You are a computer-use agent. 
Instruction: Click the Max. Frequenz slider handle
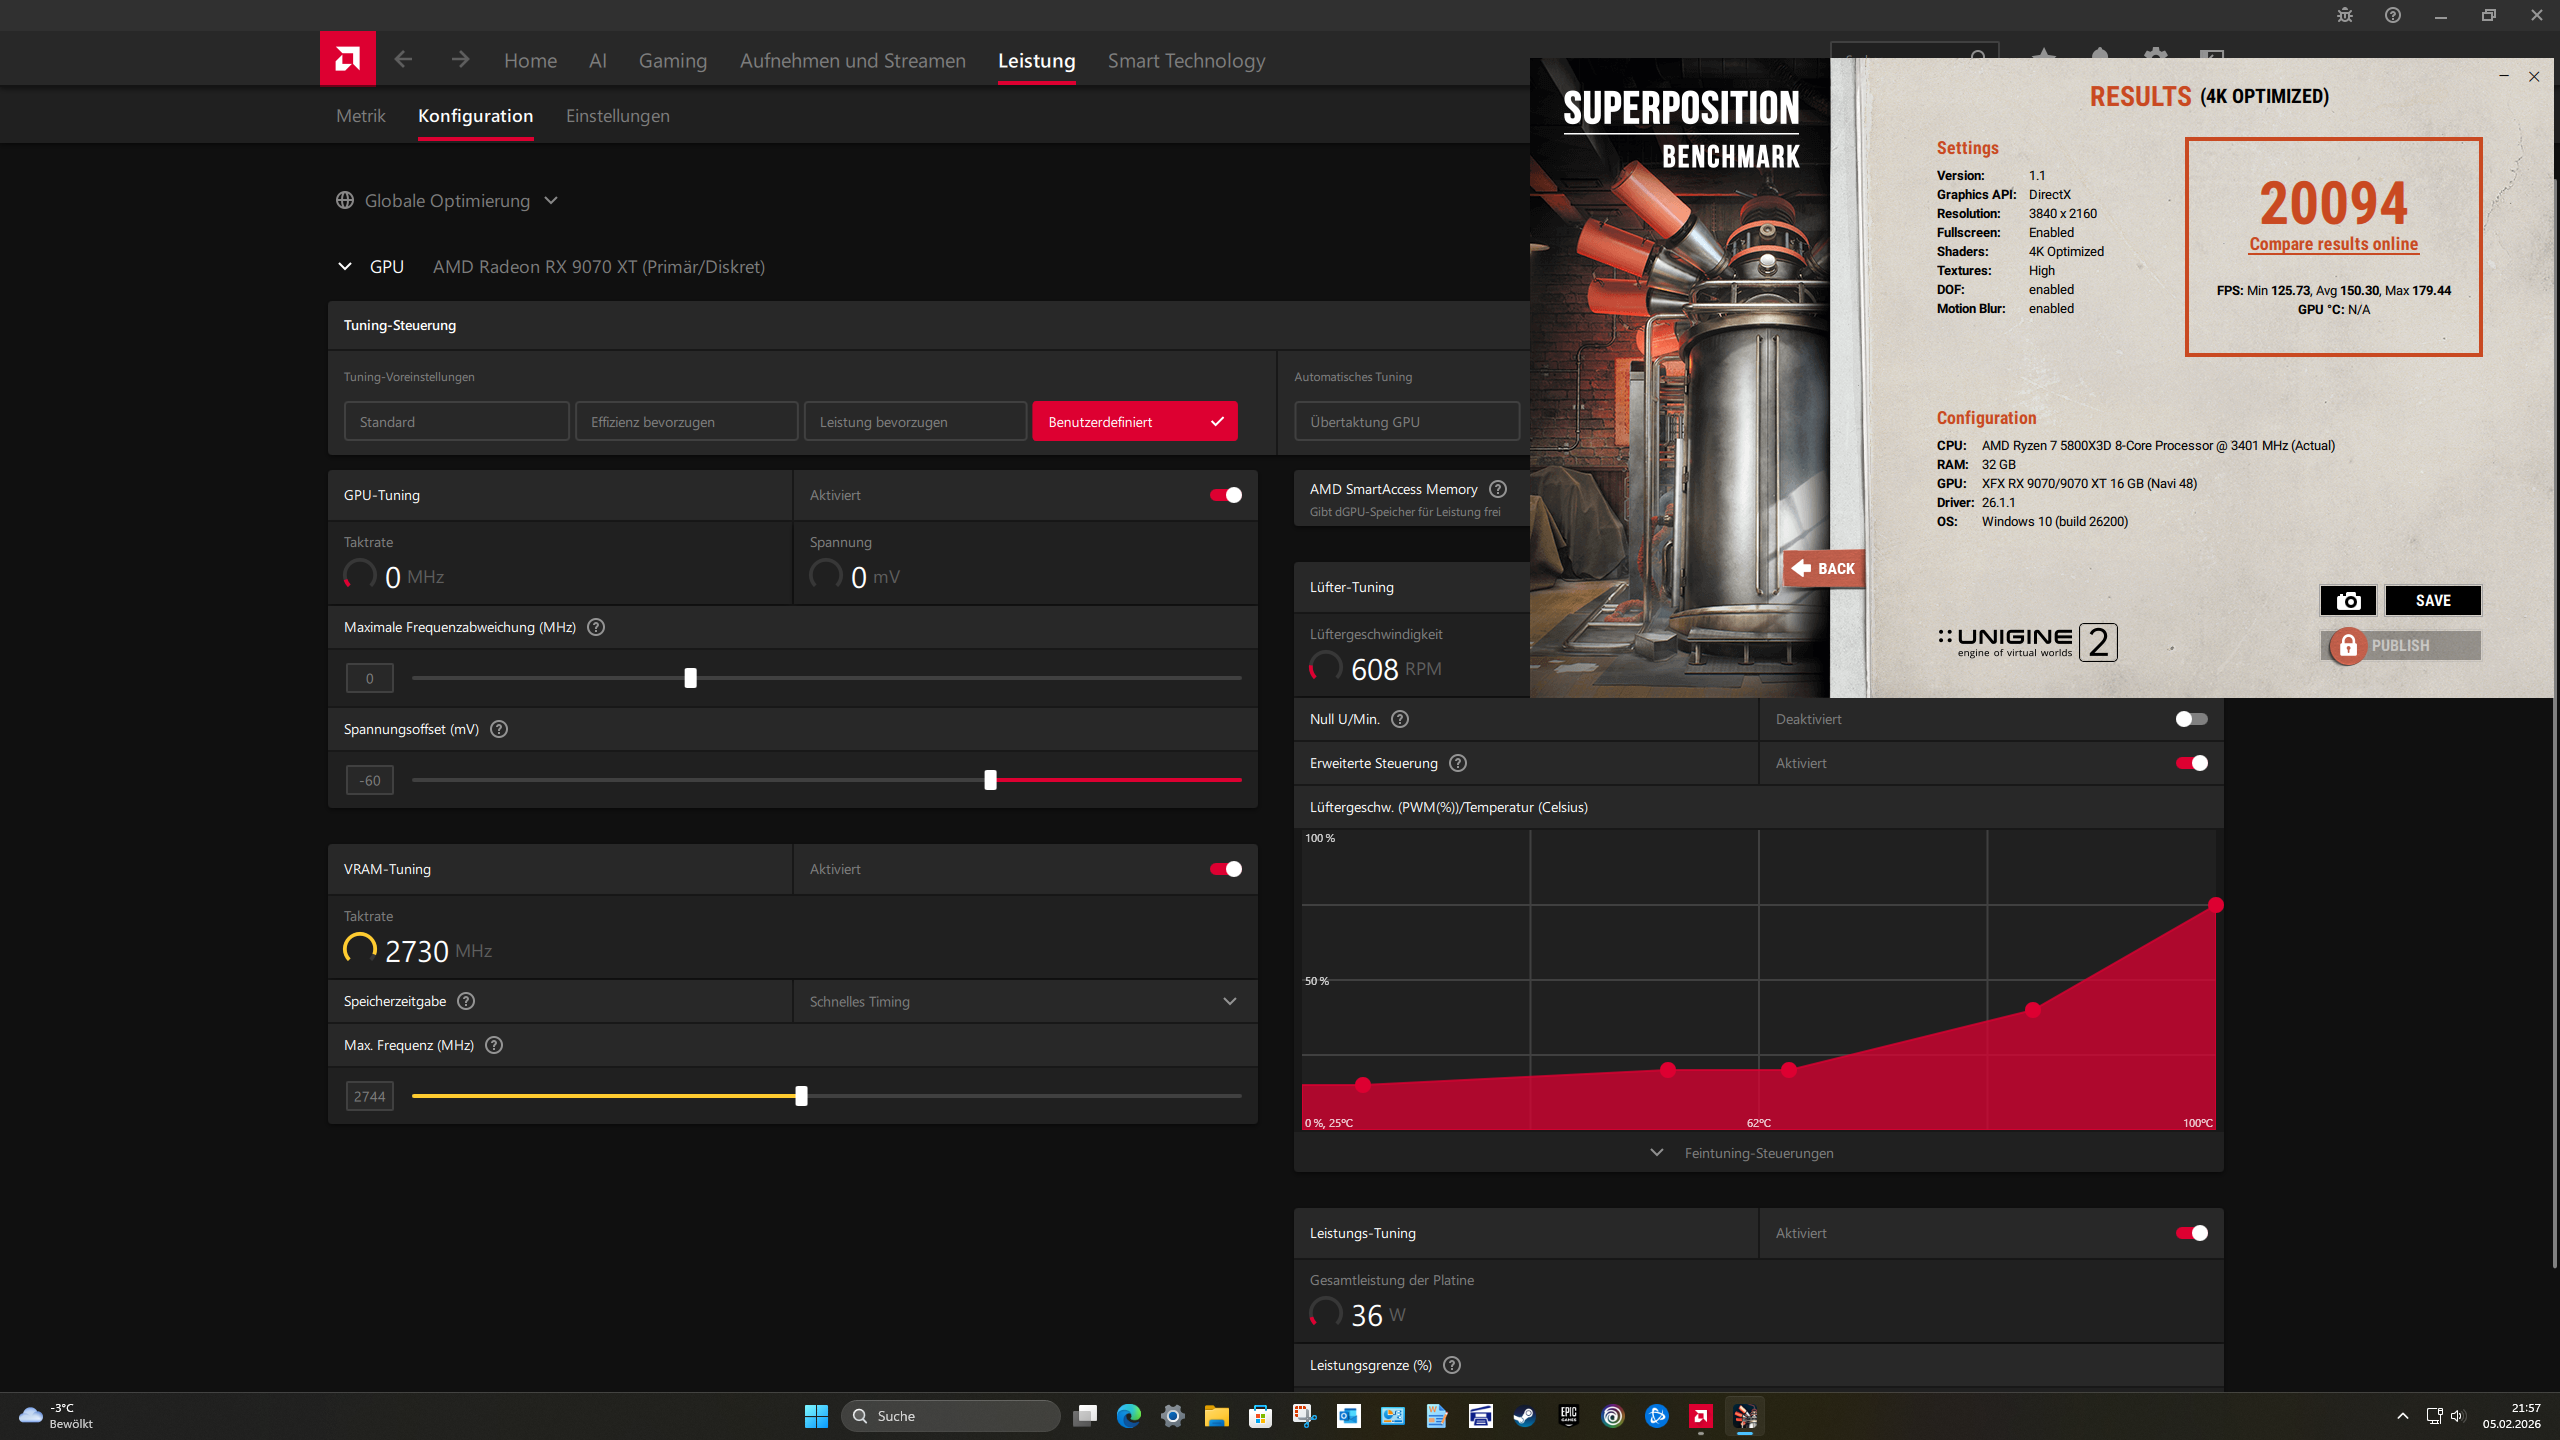(801, 1096)
